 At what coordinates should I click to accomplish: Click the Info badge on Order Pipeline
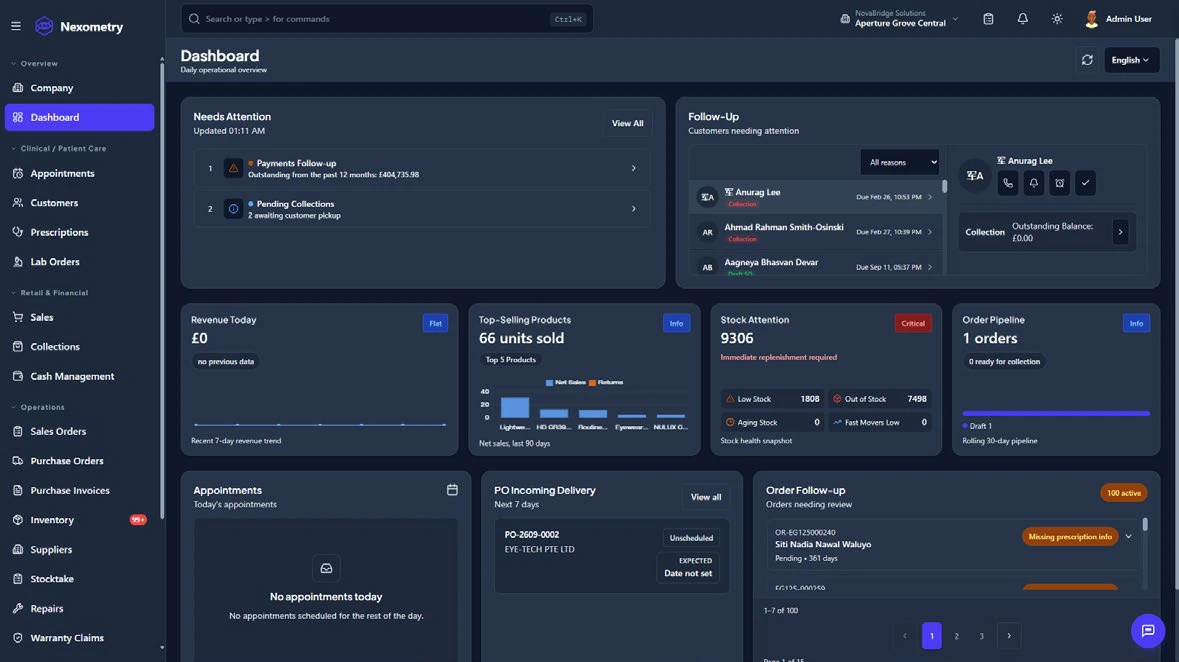[x=1136, y=323]
